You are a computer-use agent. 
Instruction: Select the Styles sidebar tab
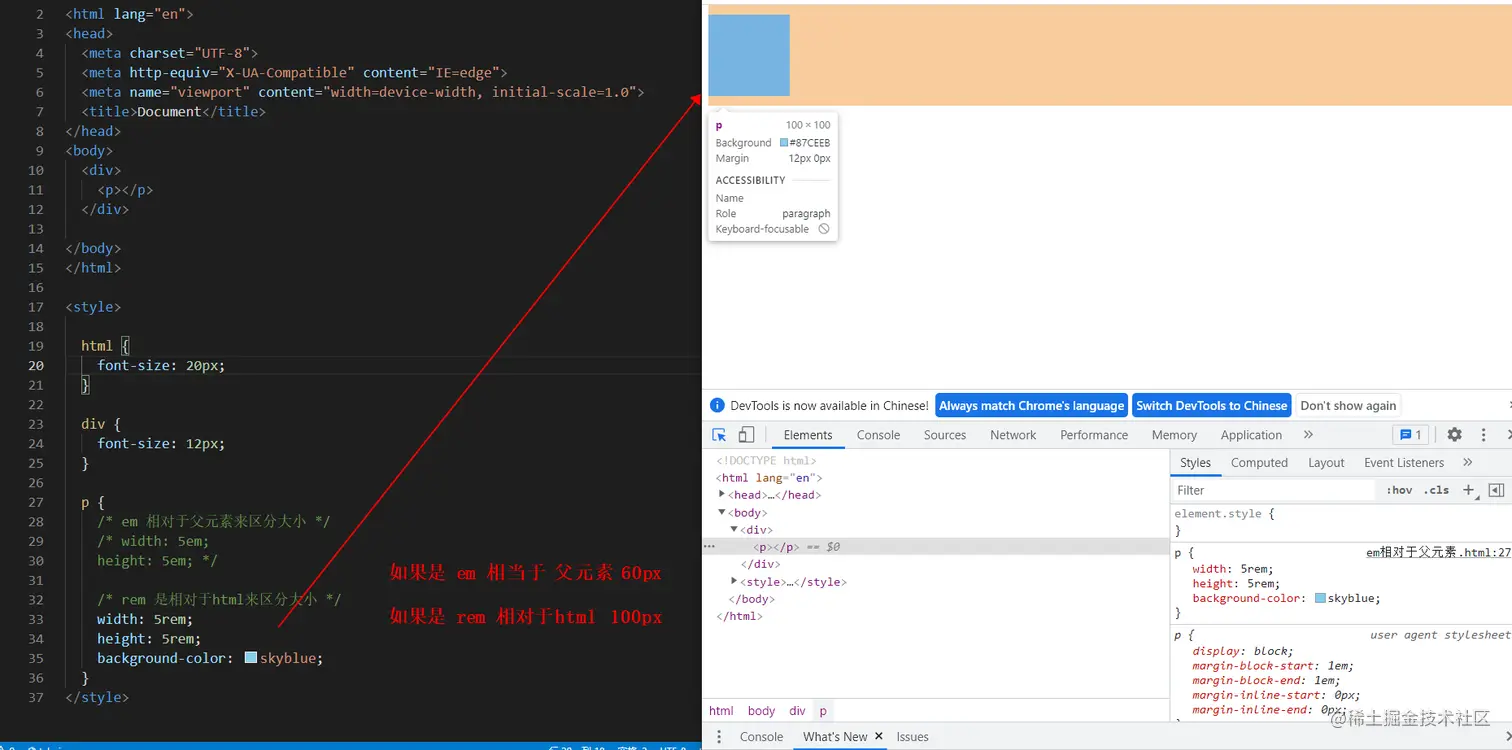pos(1195,463)
